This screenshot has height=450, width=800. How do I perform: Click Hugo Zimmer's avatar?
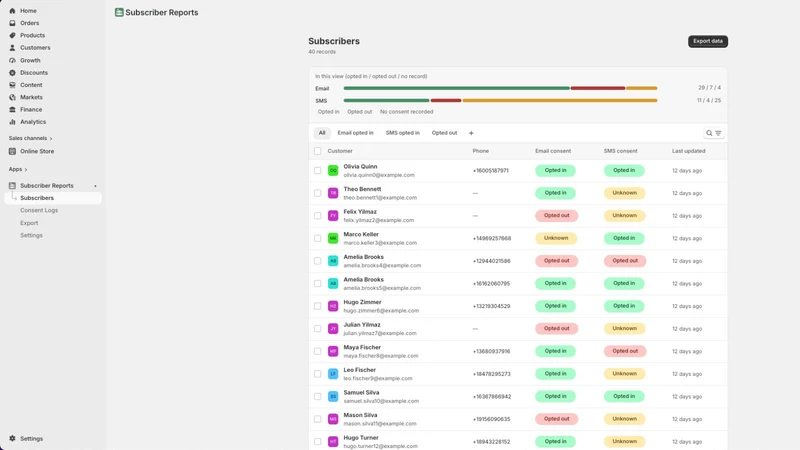(333, 306)
